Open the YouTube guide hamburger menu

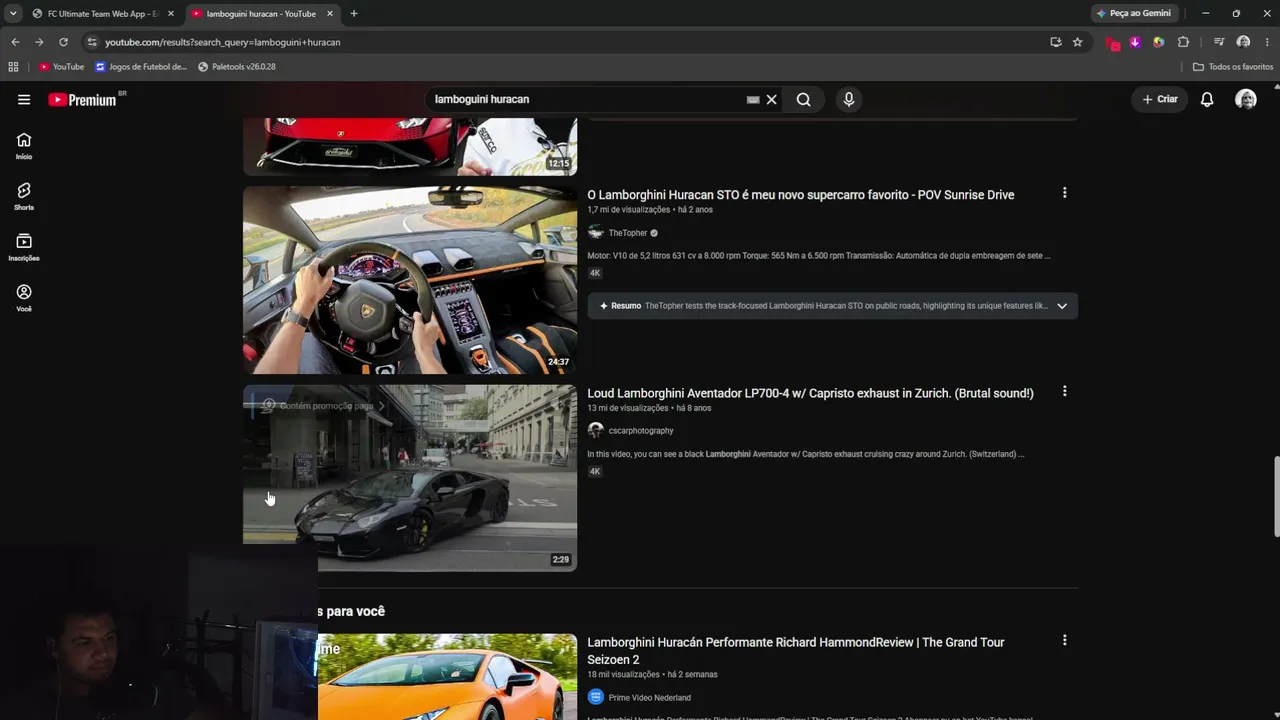pyautogui.click(x=24, y=99)
